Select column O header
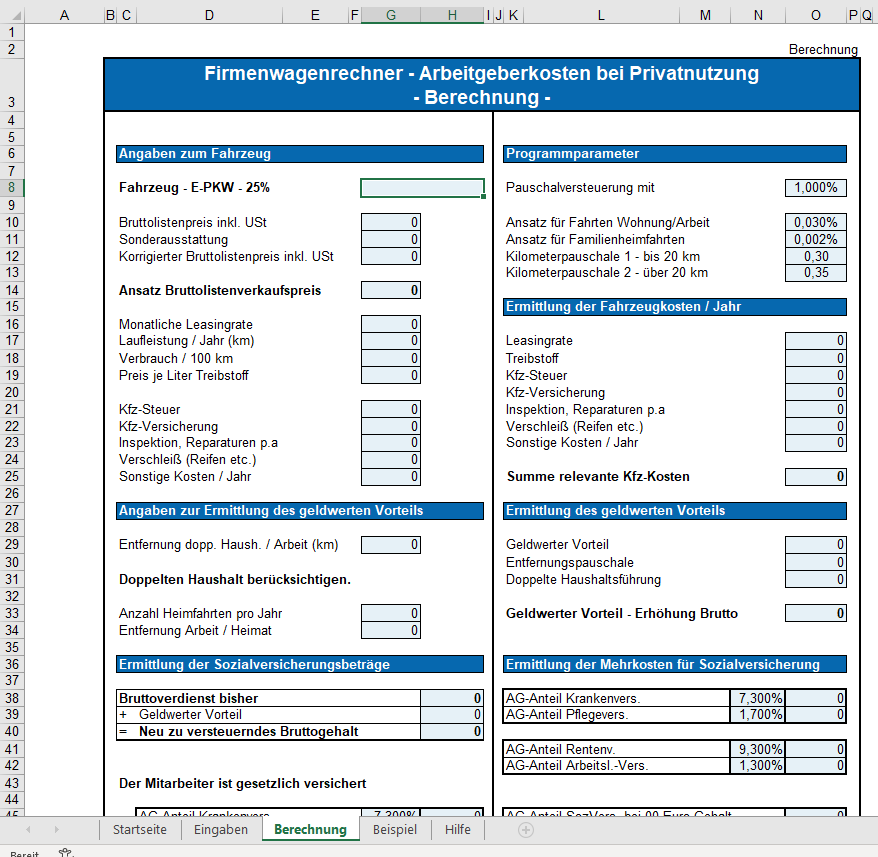 (x=816, y=15)
